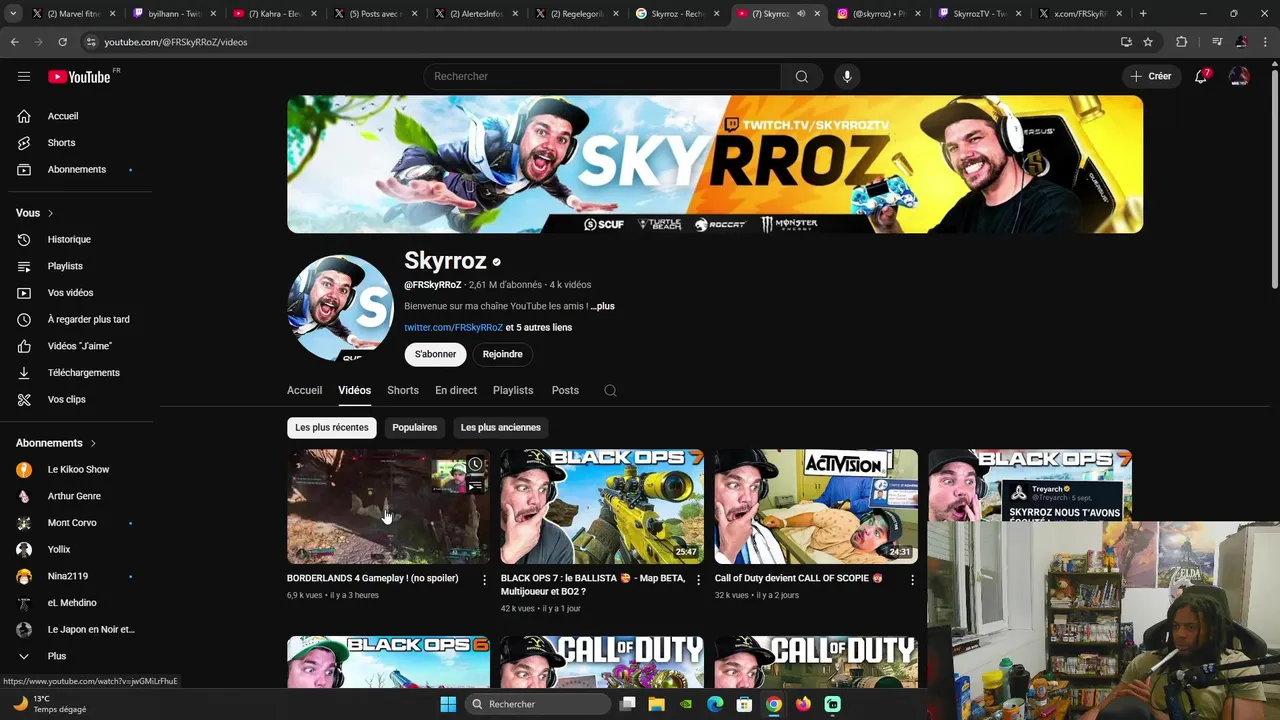Select the Populaires filter chip
Viewport: 1280px width, 720px height.
tap(415, 428)
